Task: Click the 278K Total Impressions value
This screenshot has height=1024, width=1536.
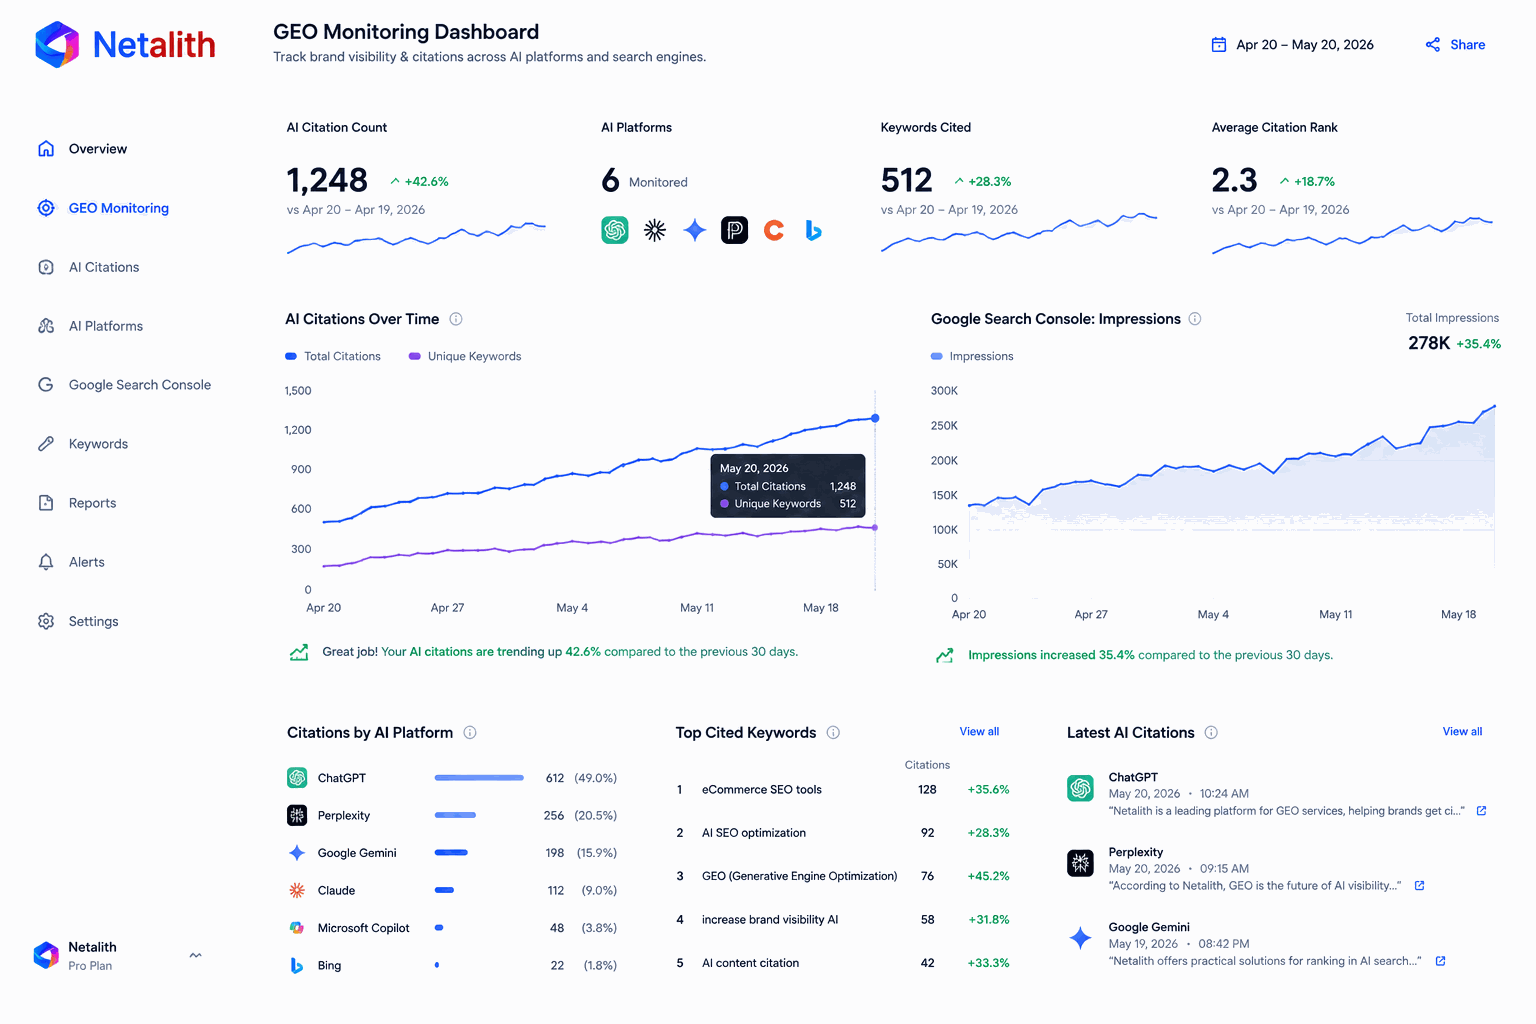Action: (1429, 343)
